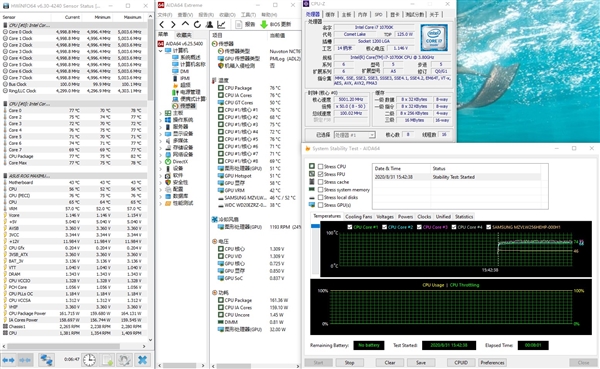Expand the Motherboard node in AIDA64 tree
Viewport: 600px width, 369px height.
pyautogui.click(x=161, y=113)
